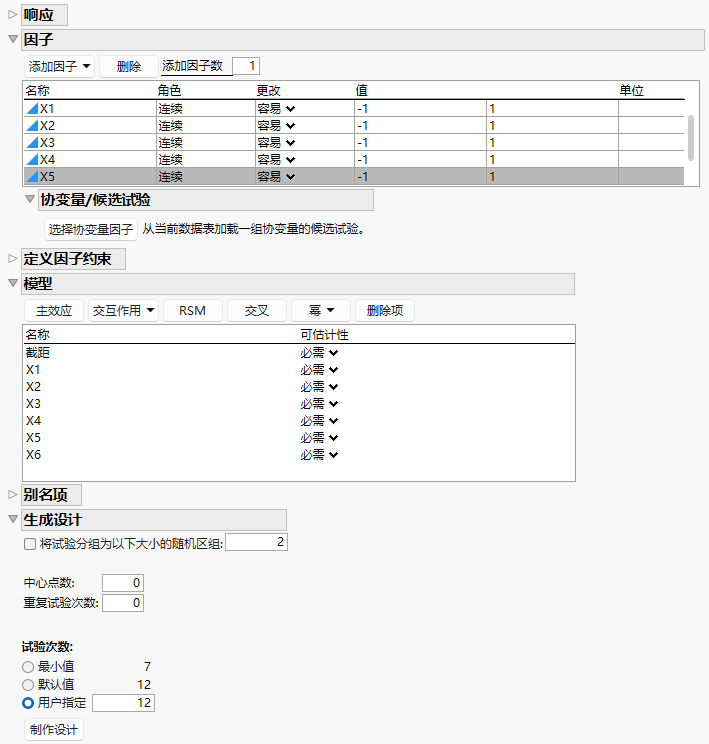Image resolution: width=709 pixels, height=744 pixels.
Task: Select the X4 factor name
Action: pyautogui.click(x=47, y=159)
